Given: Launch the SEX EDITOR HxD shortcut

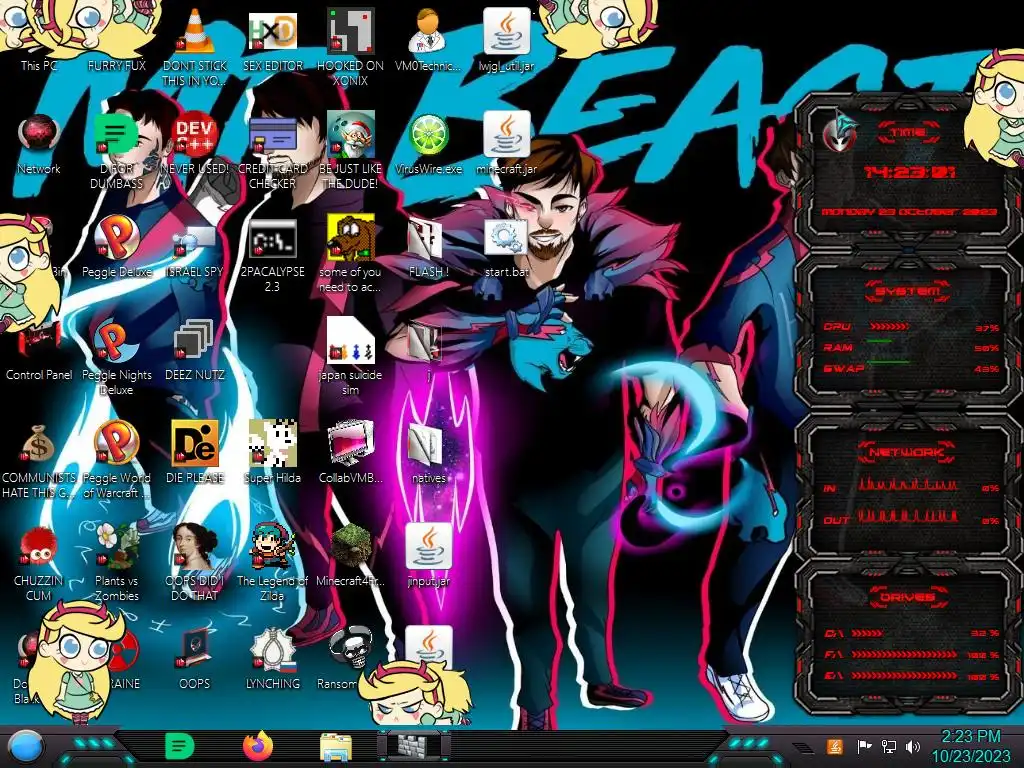Looking at the screenshot, I should 272,39.
